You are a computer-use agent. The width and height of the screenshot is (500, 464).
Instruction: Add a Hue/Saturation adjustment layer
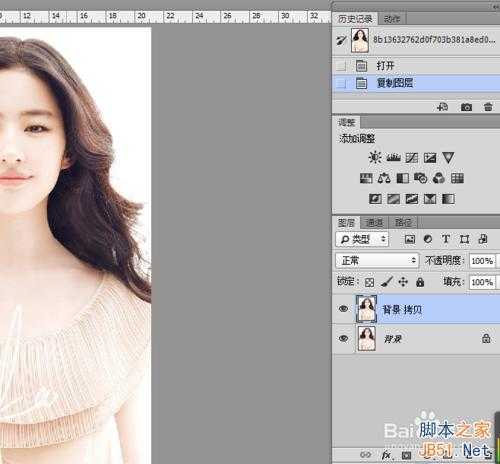click(x=366, y=178)
